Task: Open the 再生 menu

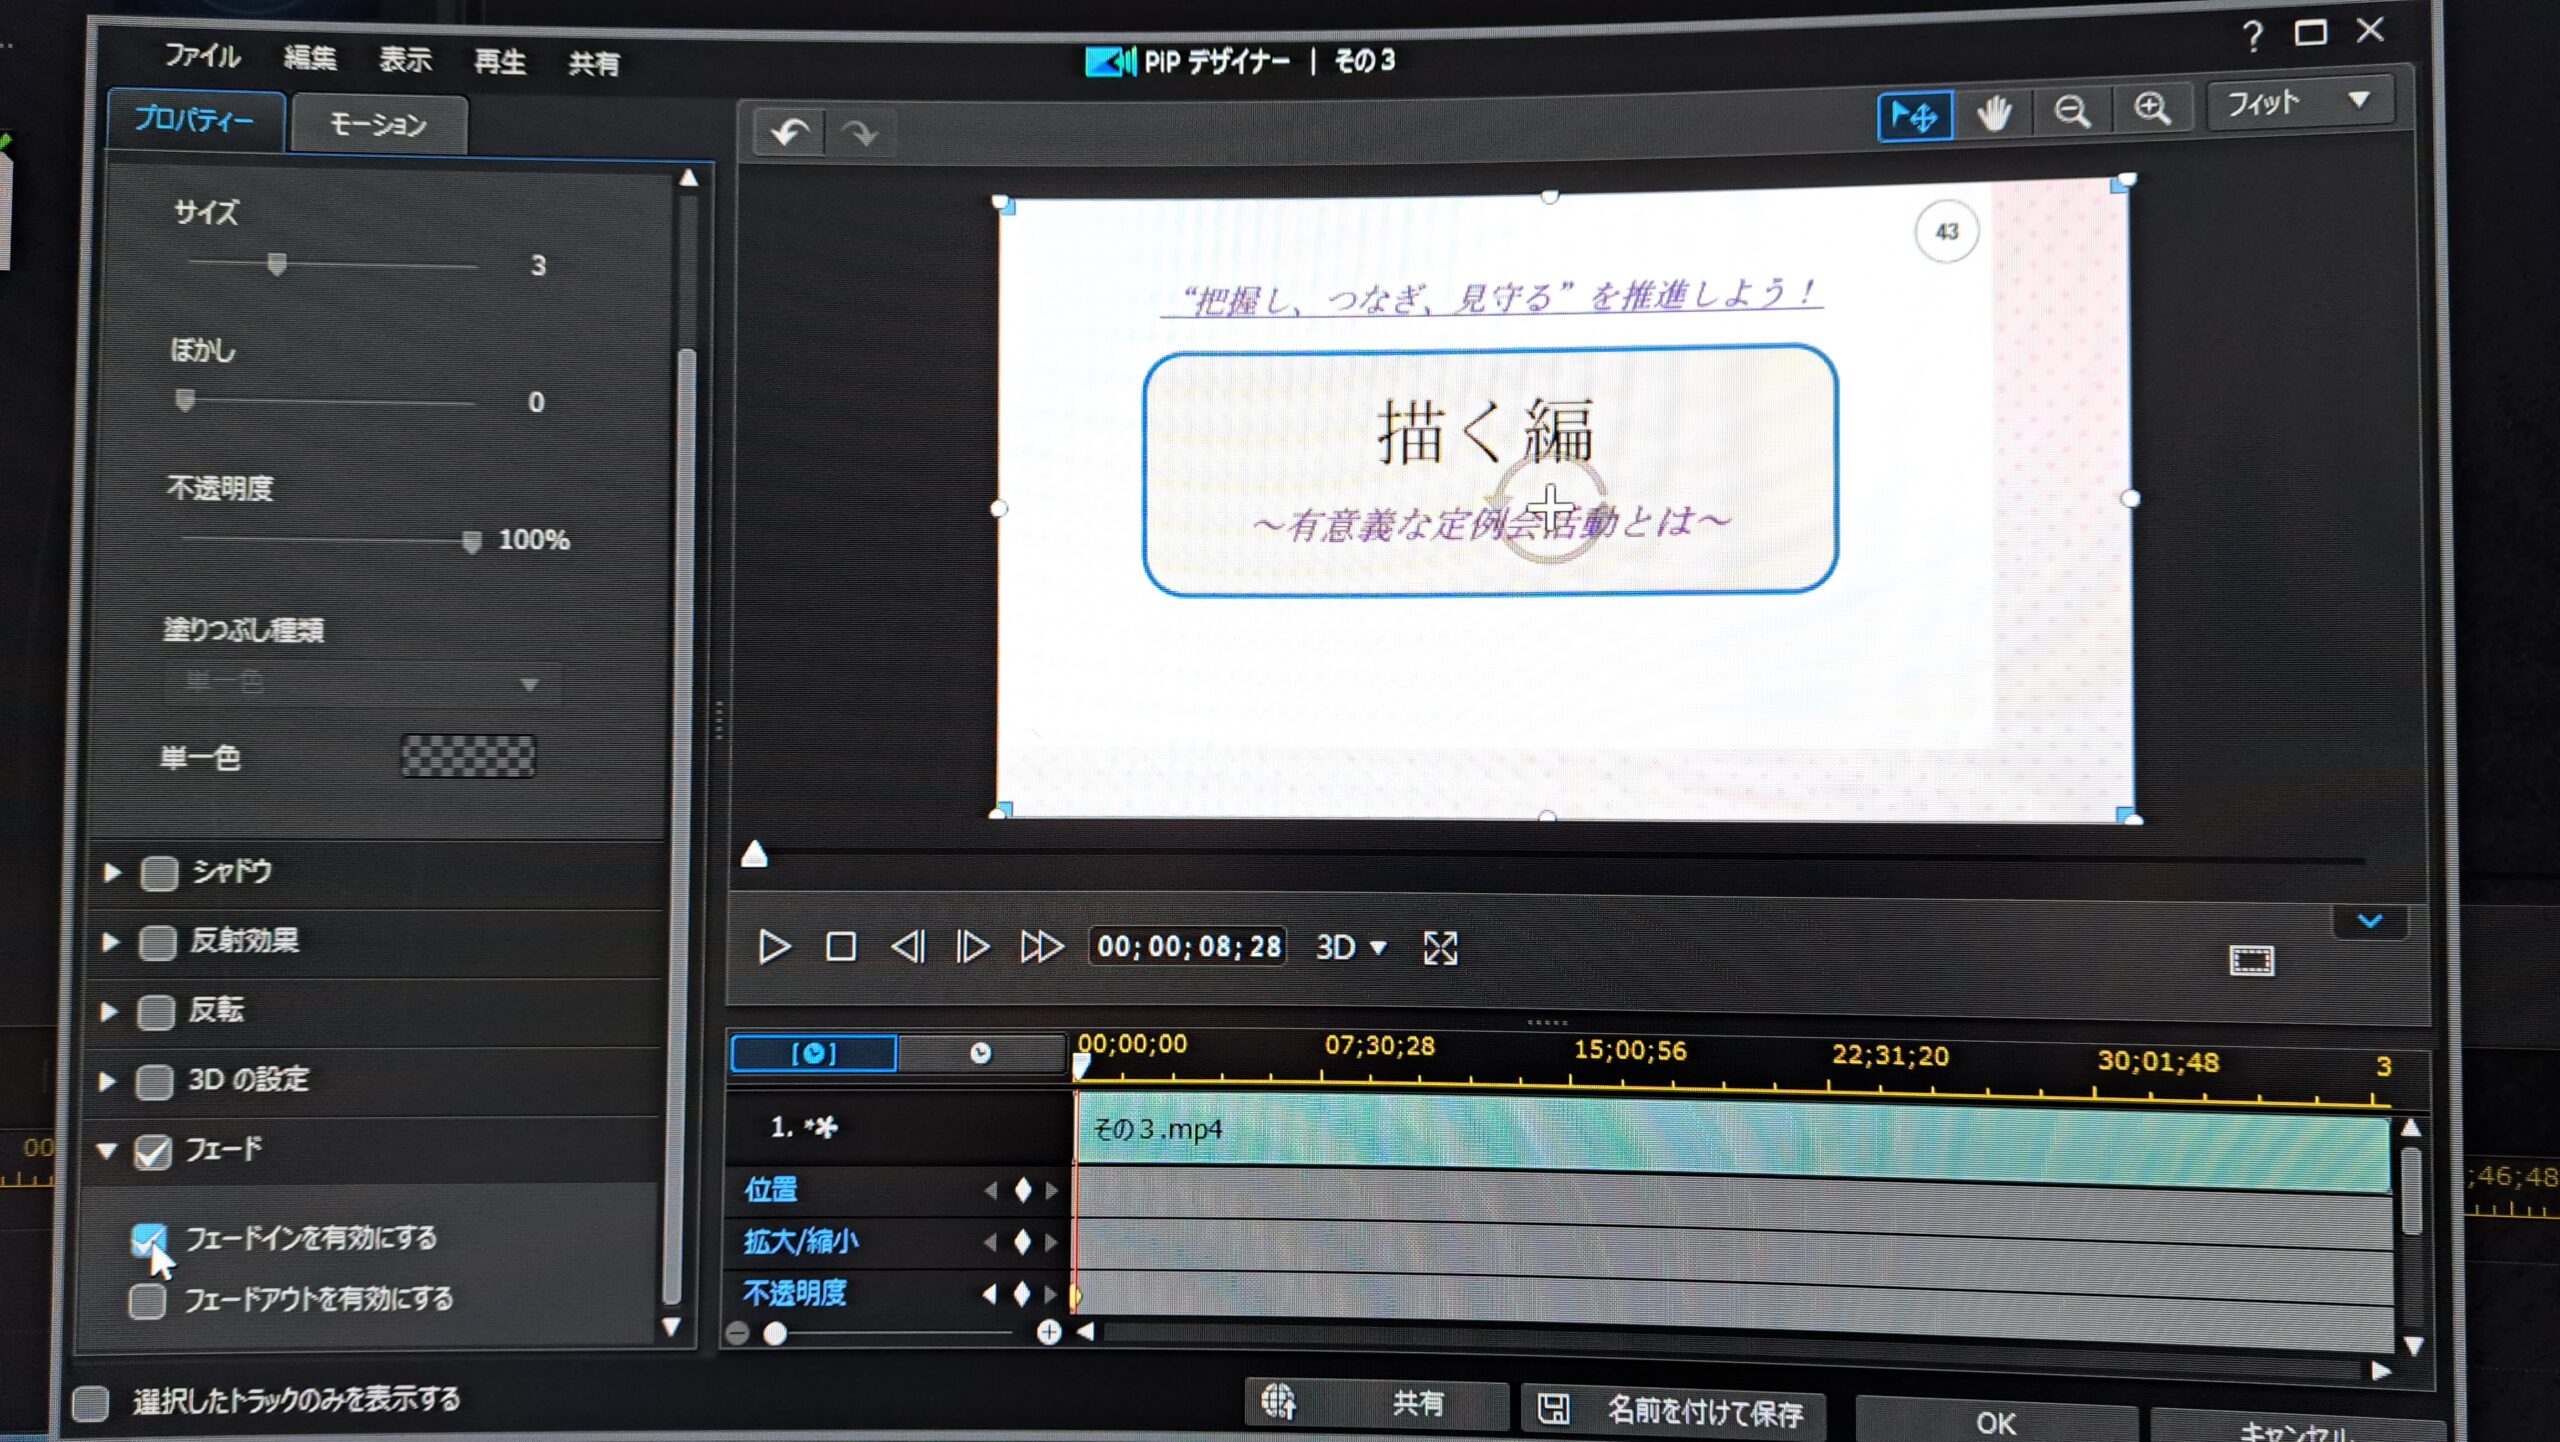Action: pyautogui.click(x=499, y=62)
